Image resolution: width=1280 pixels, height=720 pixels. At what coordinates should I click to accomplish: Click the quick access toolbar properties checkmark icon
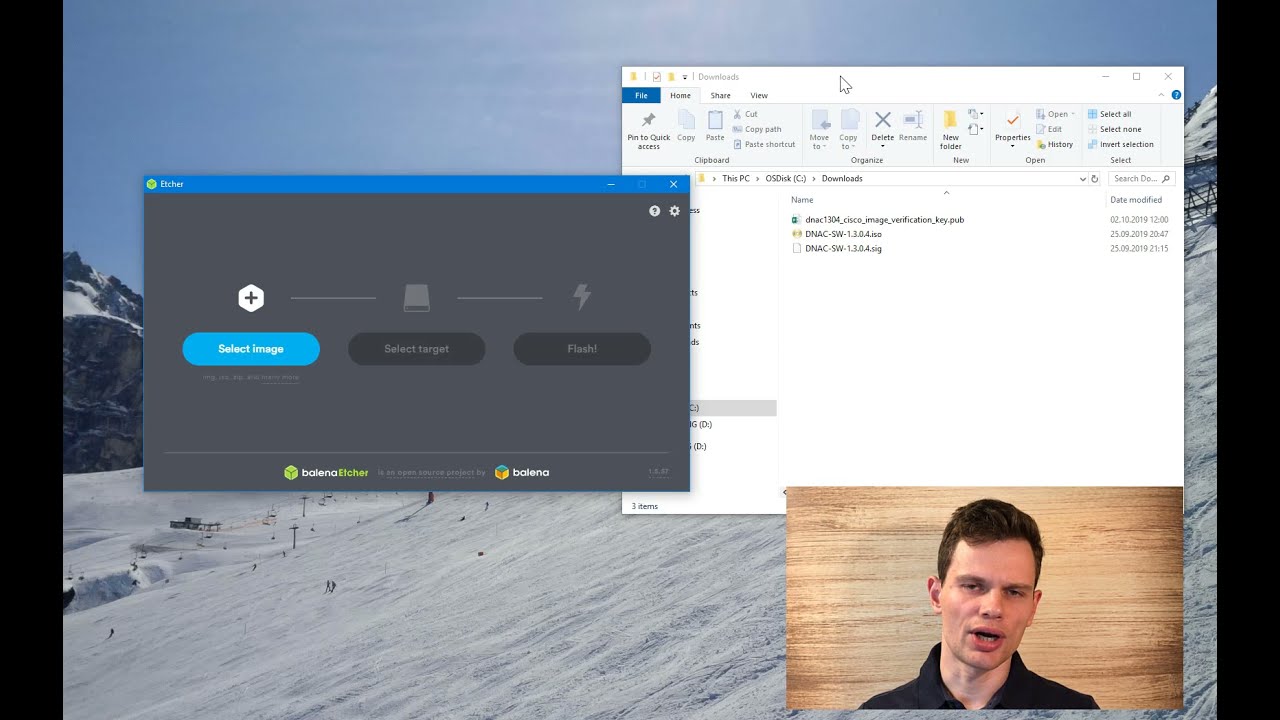pos(657,76)
